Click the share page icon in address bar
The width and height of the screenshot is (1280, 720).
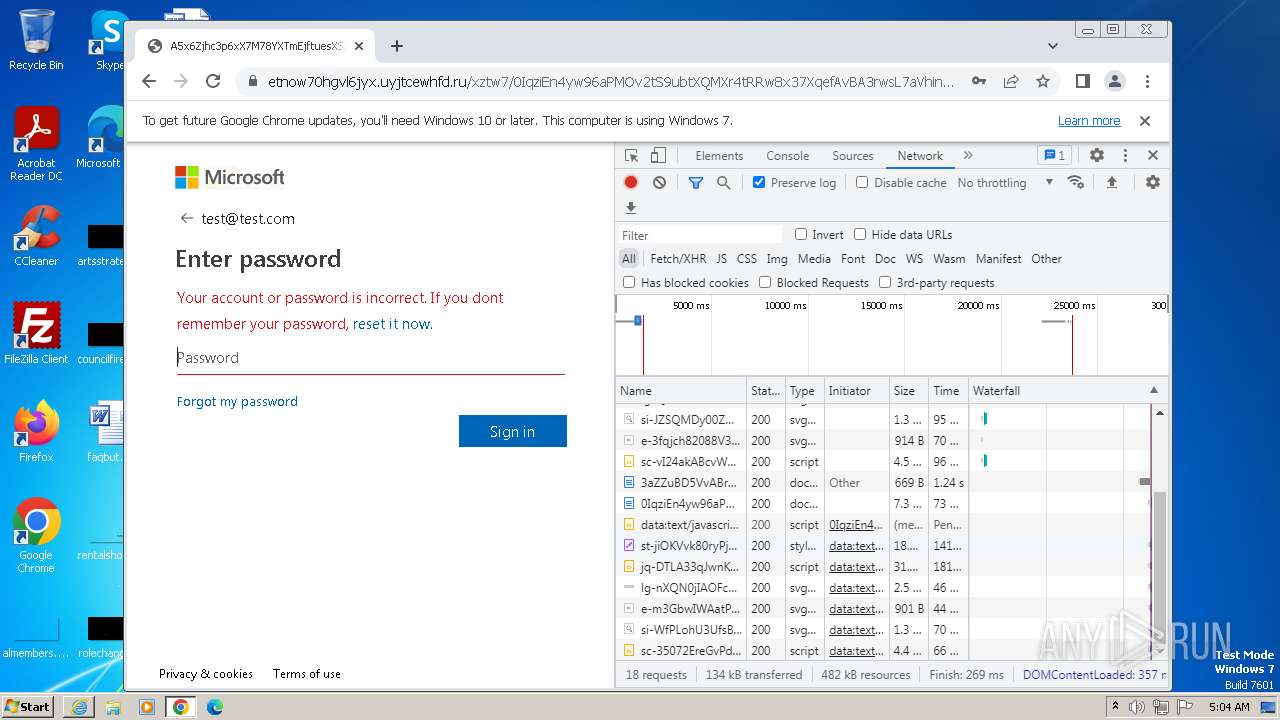[1011, 81]
